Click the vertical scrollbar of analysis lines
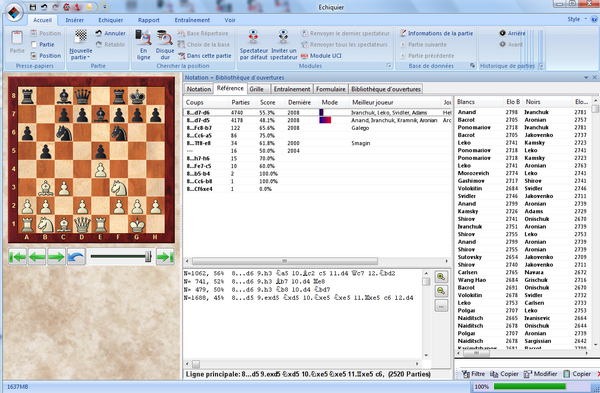600x393 pixels. click(x=426, y=282)
